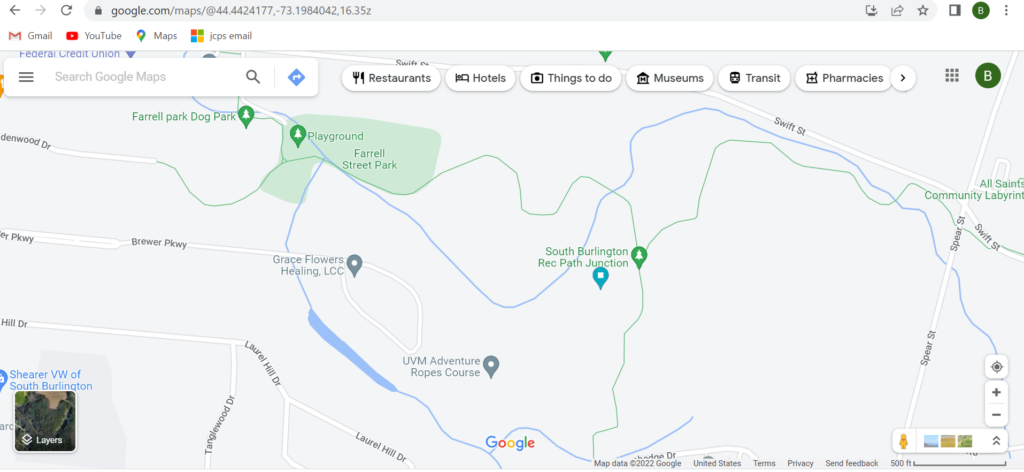Switch map view using Layers thumbnail
Screen dimensions: 1024x472
coord(45,421)
